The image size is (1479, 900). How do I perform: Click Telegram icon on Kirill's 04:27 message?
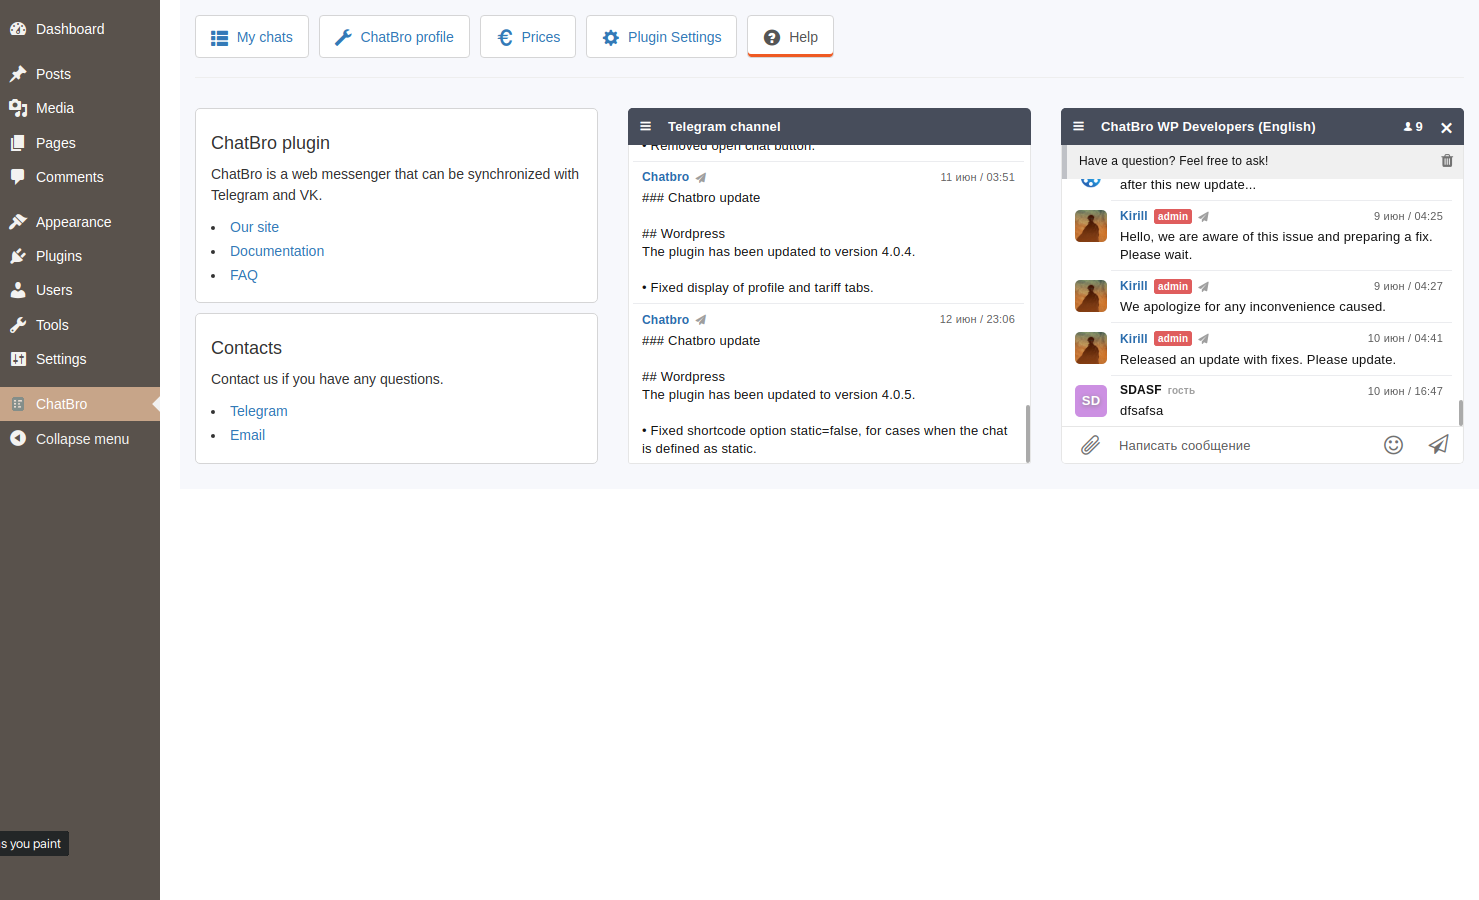point(1204,287)
